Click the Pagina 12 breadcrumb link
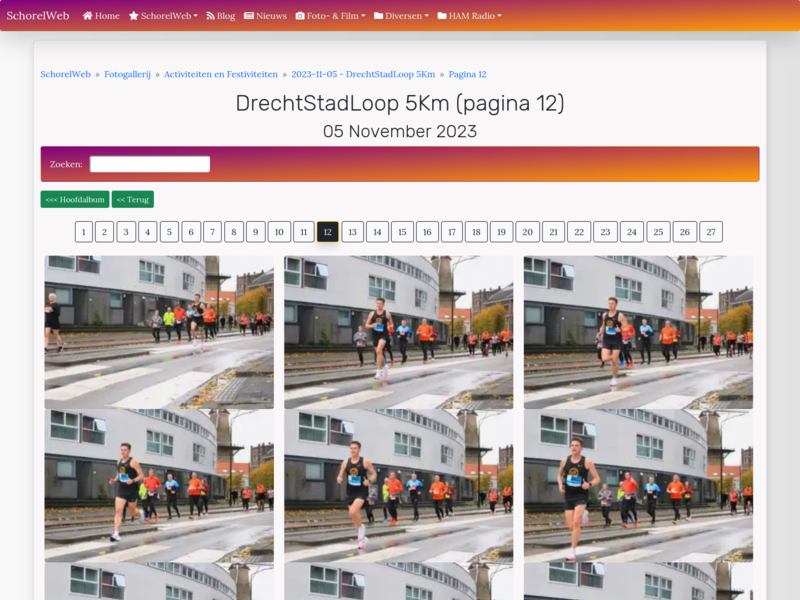Screen dimensions: 800x600 click(467, 74)
